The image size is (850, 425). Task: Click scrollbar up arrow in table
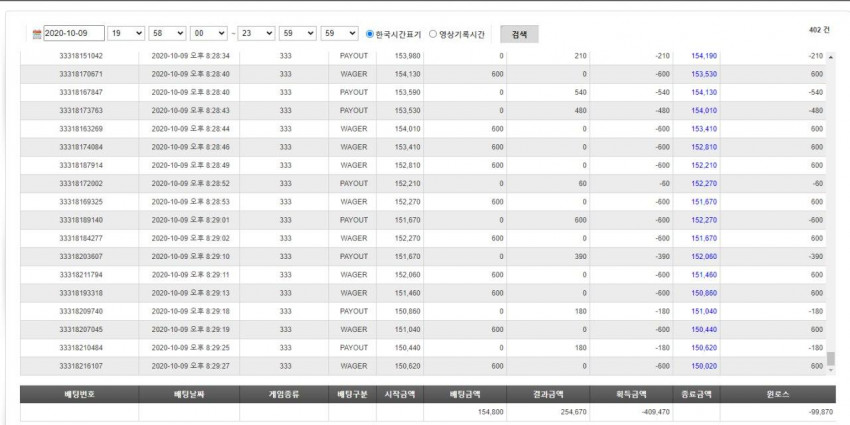[x=831, y=56]
